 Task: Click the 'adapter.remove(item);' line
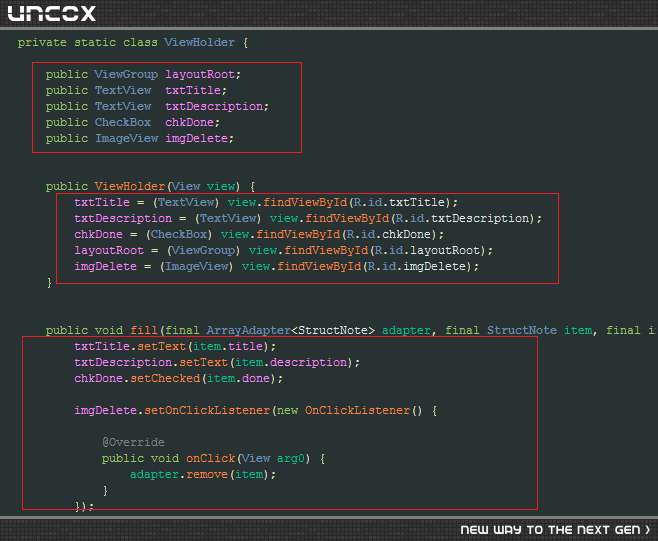203,474
